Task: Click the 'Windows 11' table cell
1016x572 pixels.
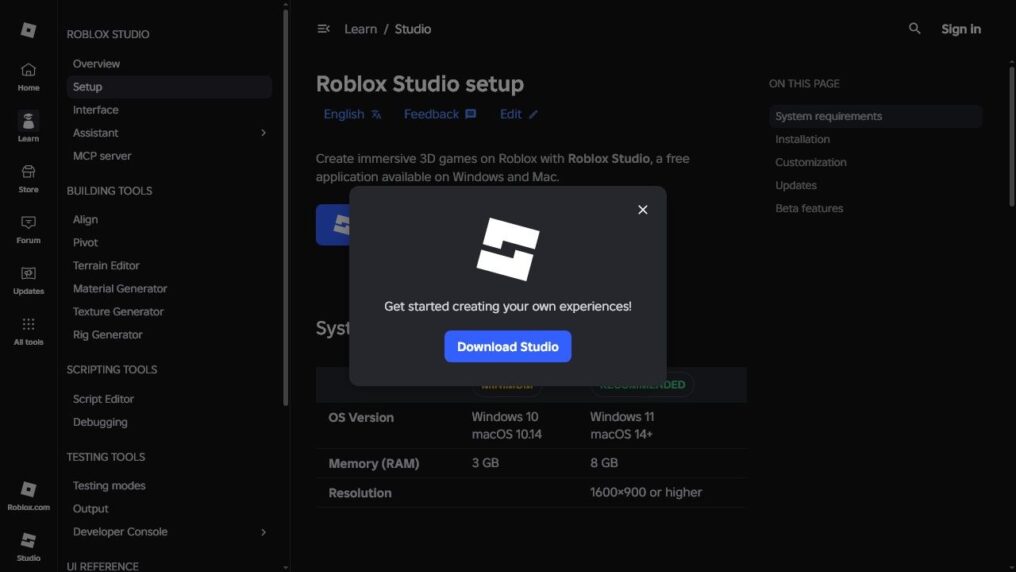Action: click(x=621, y=417)
